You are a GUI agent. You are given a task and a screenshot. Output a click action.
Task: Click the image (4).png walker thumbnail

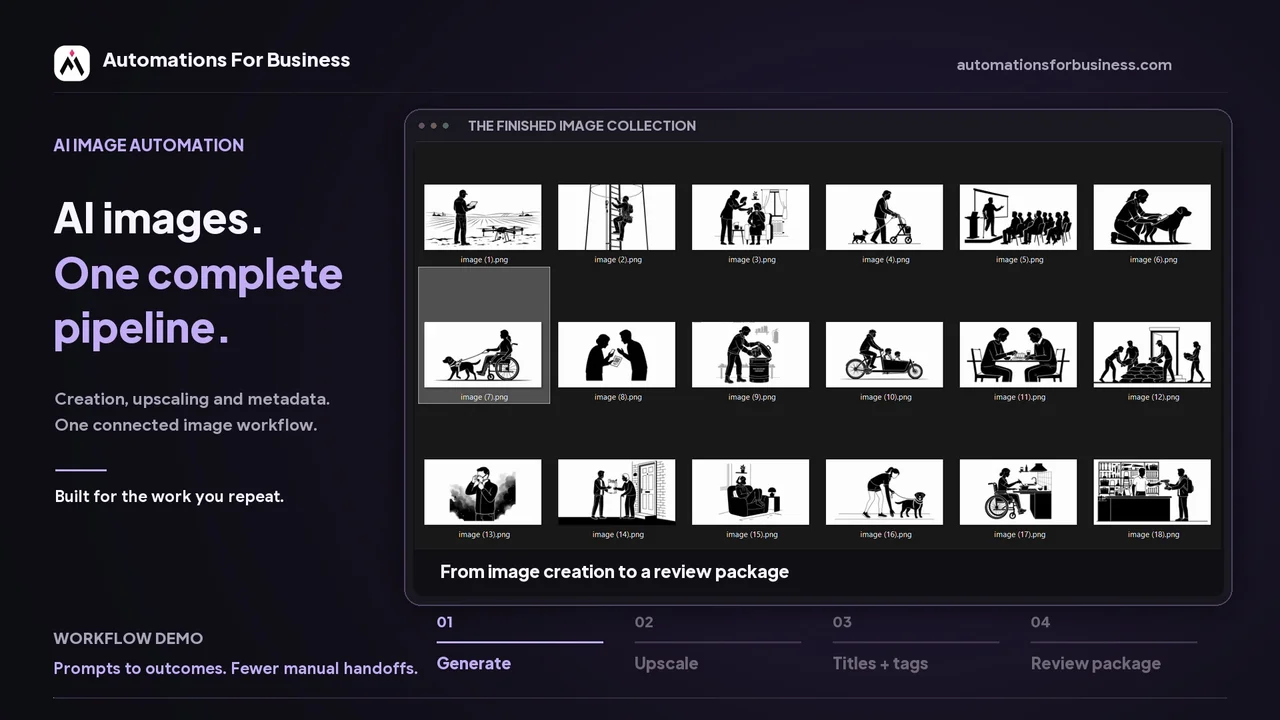coord(885,217)
